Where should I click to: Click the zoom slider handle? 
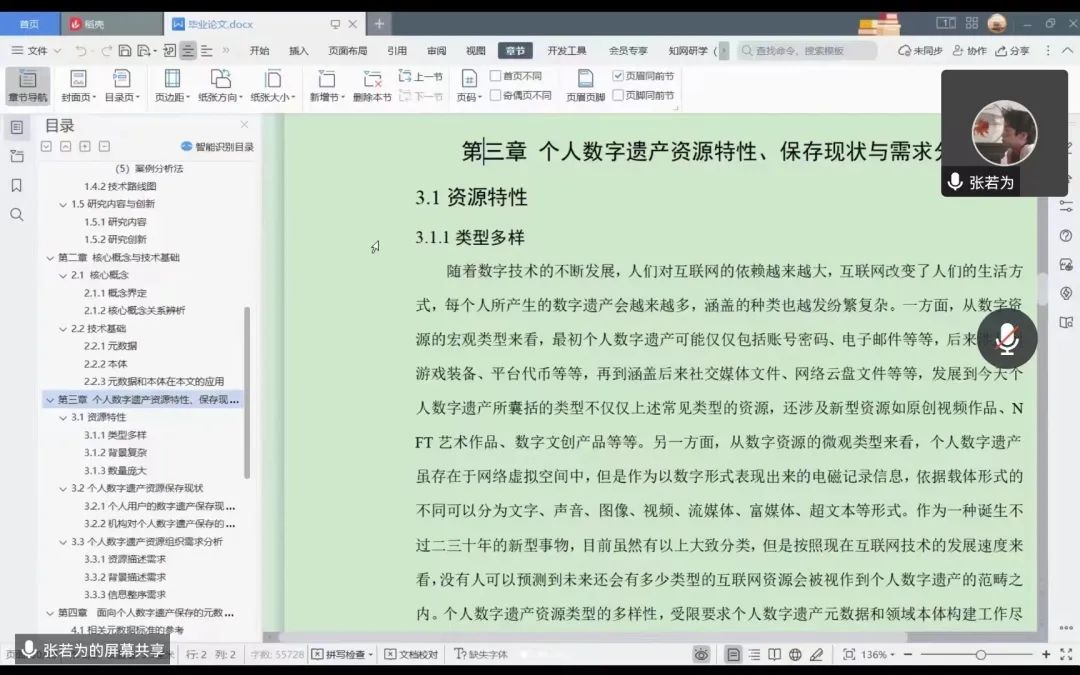point(980,654)
